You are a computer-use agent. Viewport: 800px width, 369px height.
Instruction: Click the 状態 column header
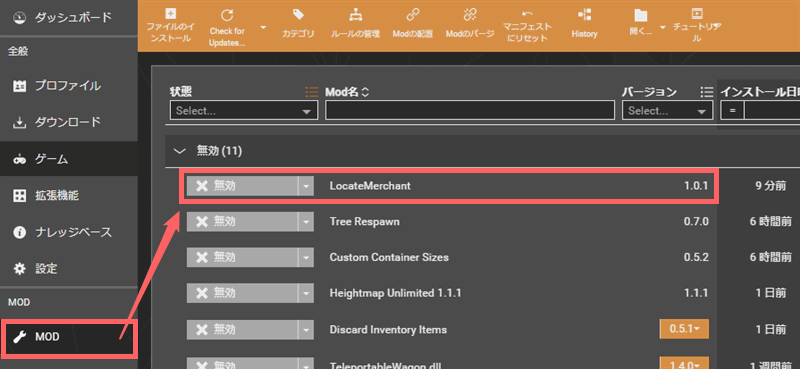[181, 92]
